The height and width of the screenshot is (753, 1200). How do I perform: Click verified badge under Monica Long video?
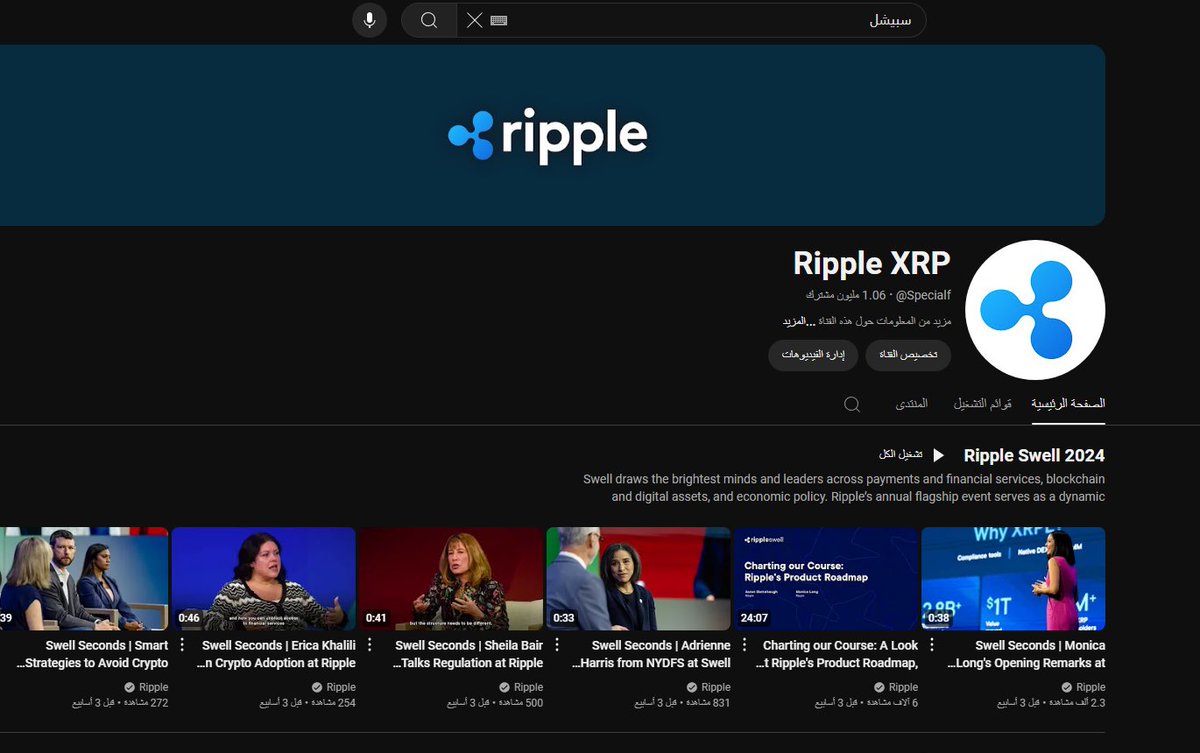(x=1067, y=687)
